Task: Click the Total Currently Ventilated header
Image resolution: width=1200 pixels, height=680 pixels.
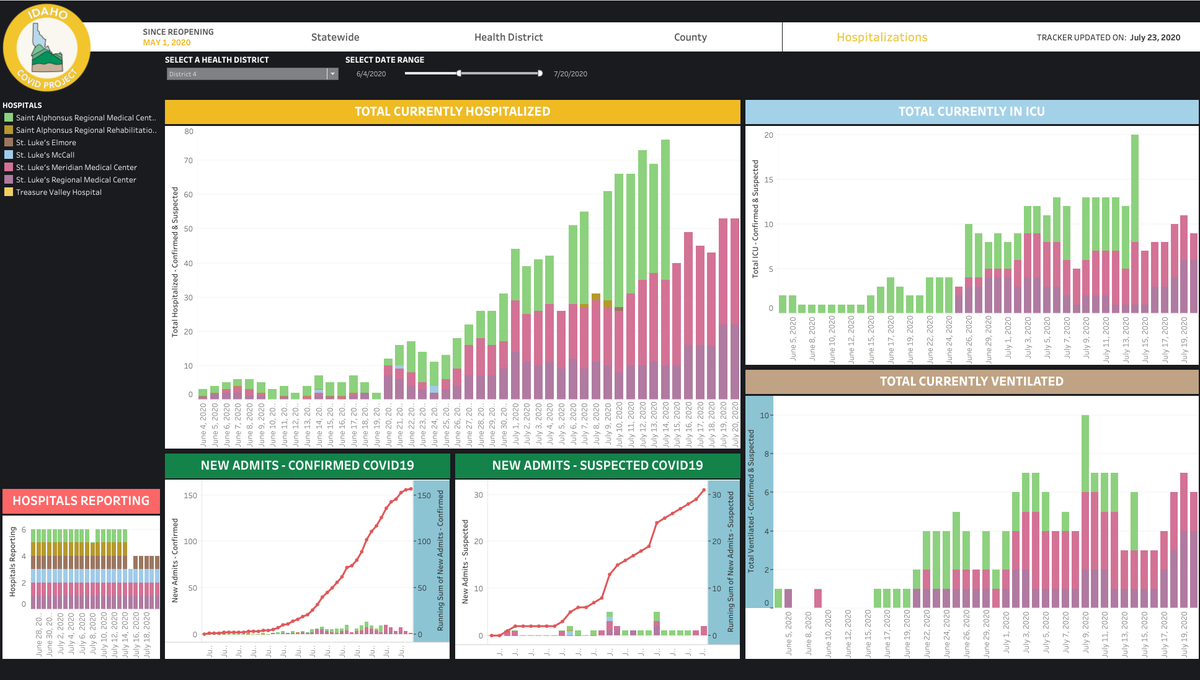Action: [971, 381]
